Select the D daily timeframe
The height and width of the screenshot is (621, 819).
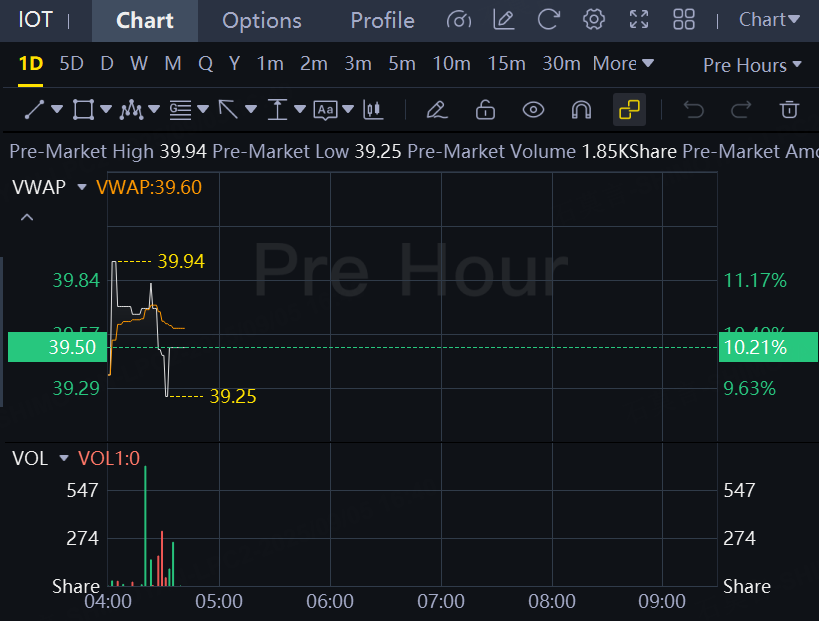coord(107,64)
